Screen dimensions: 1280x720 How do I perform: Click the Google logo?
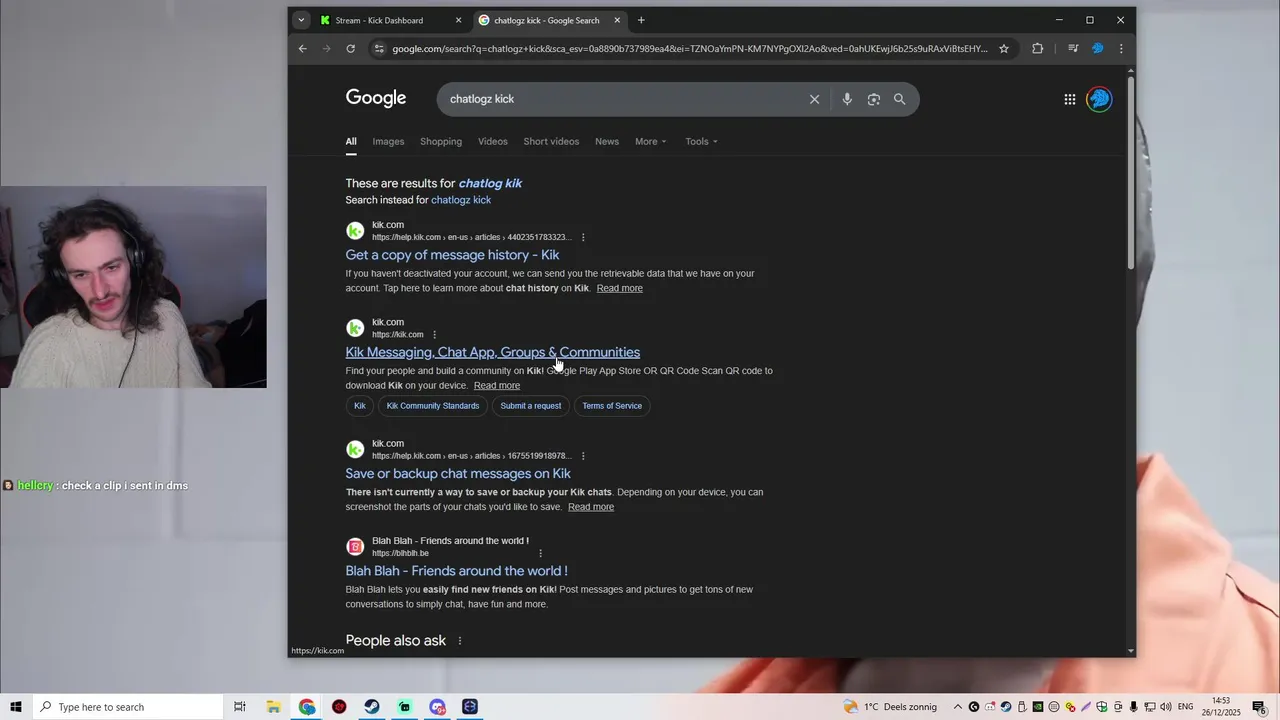click(376, 98)
